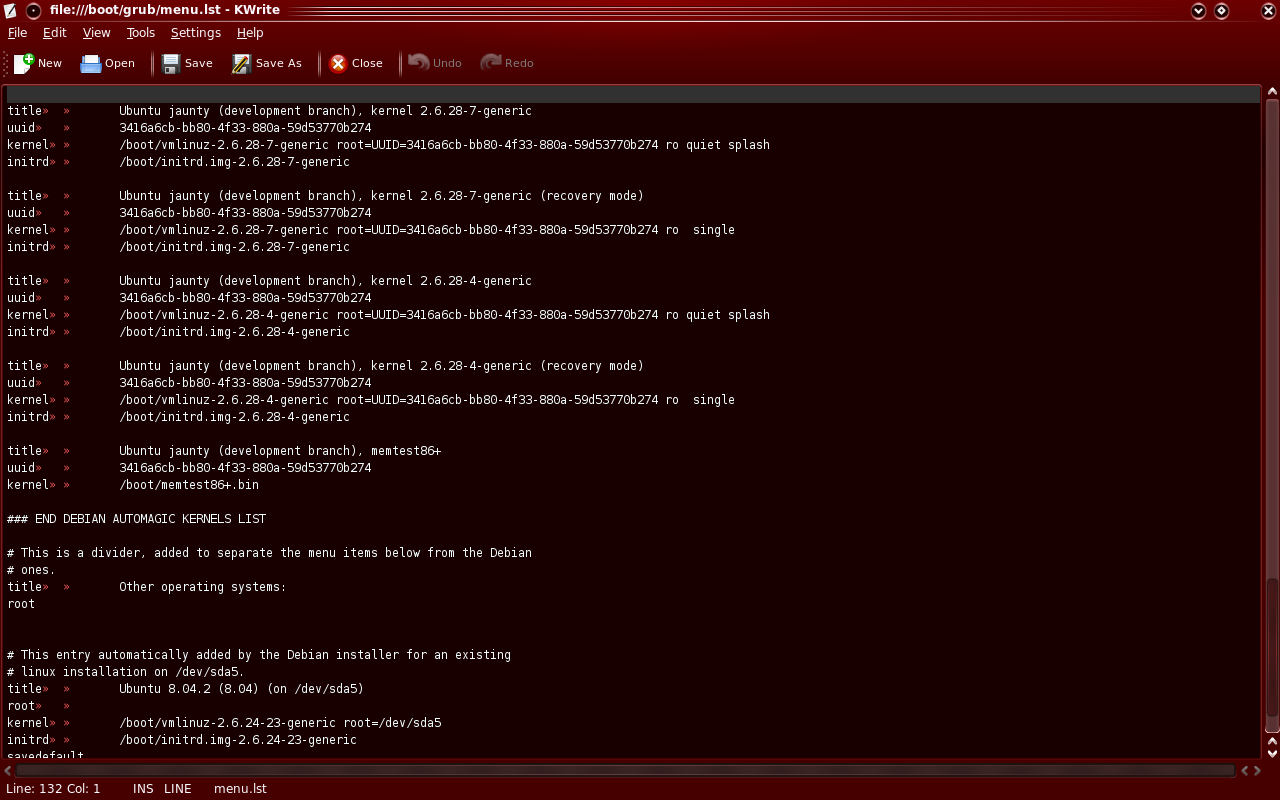The width and height of the screenshot is (1280, 800).
Task: Open the View menu
Action: [97, 33]
